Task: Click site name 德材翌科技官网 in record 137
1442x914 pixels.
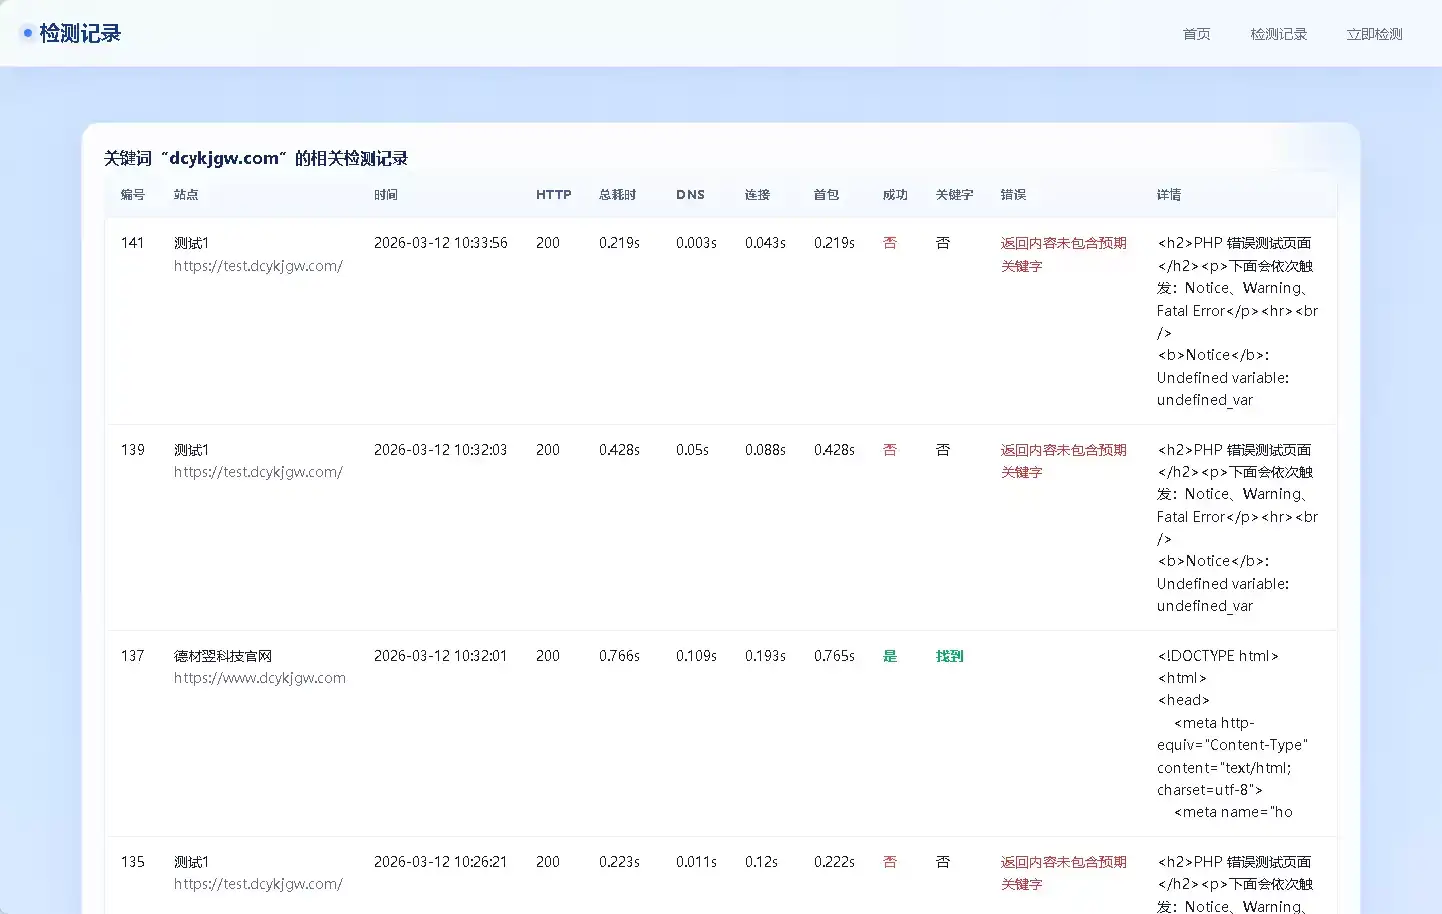Action: pyautogui.click(x=224, y=655)
